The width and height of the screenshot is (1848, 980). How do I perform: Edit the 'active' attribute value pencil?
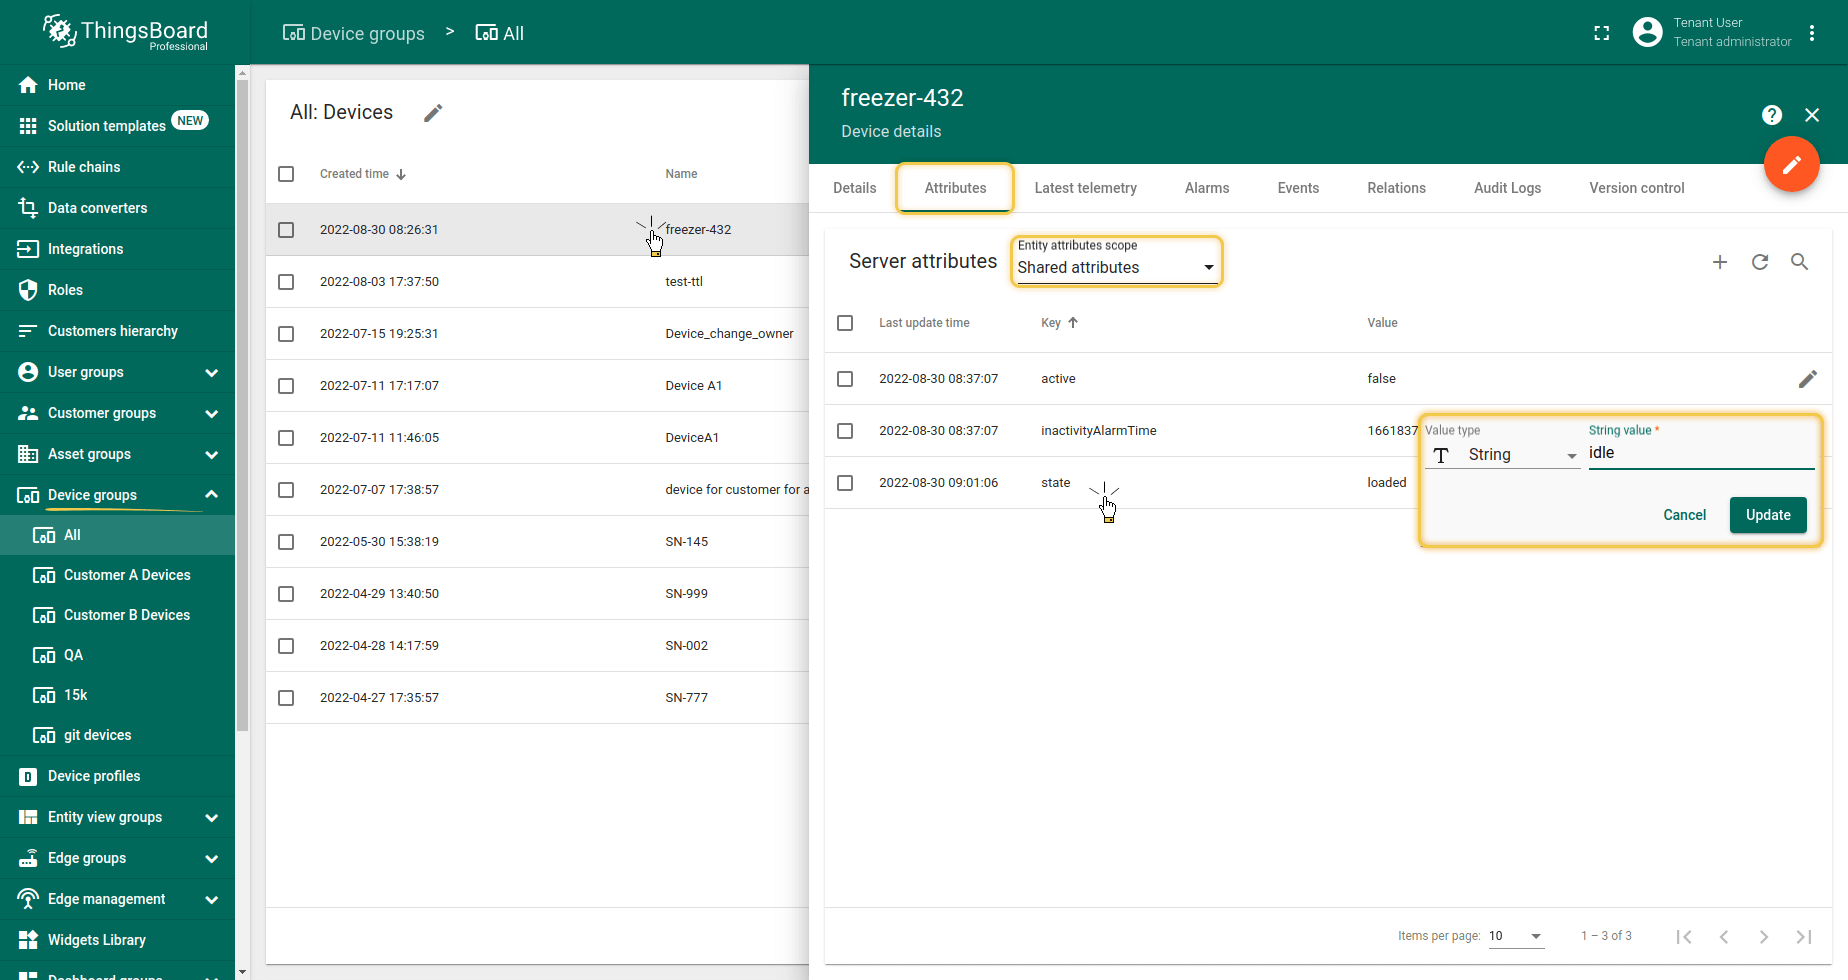coord(1807,379)
